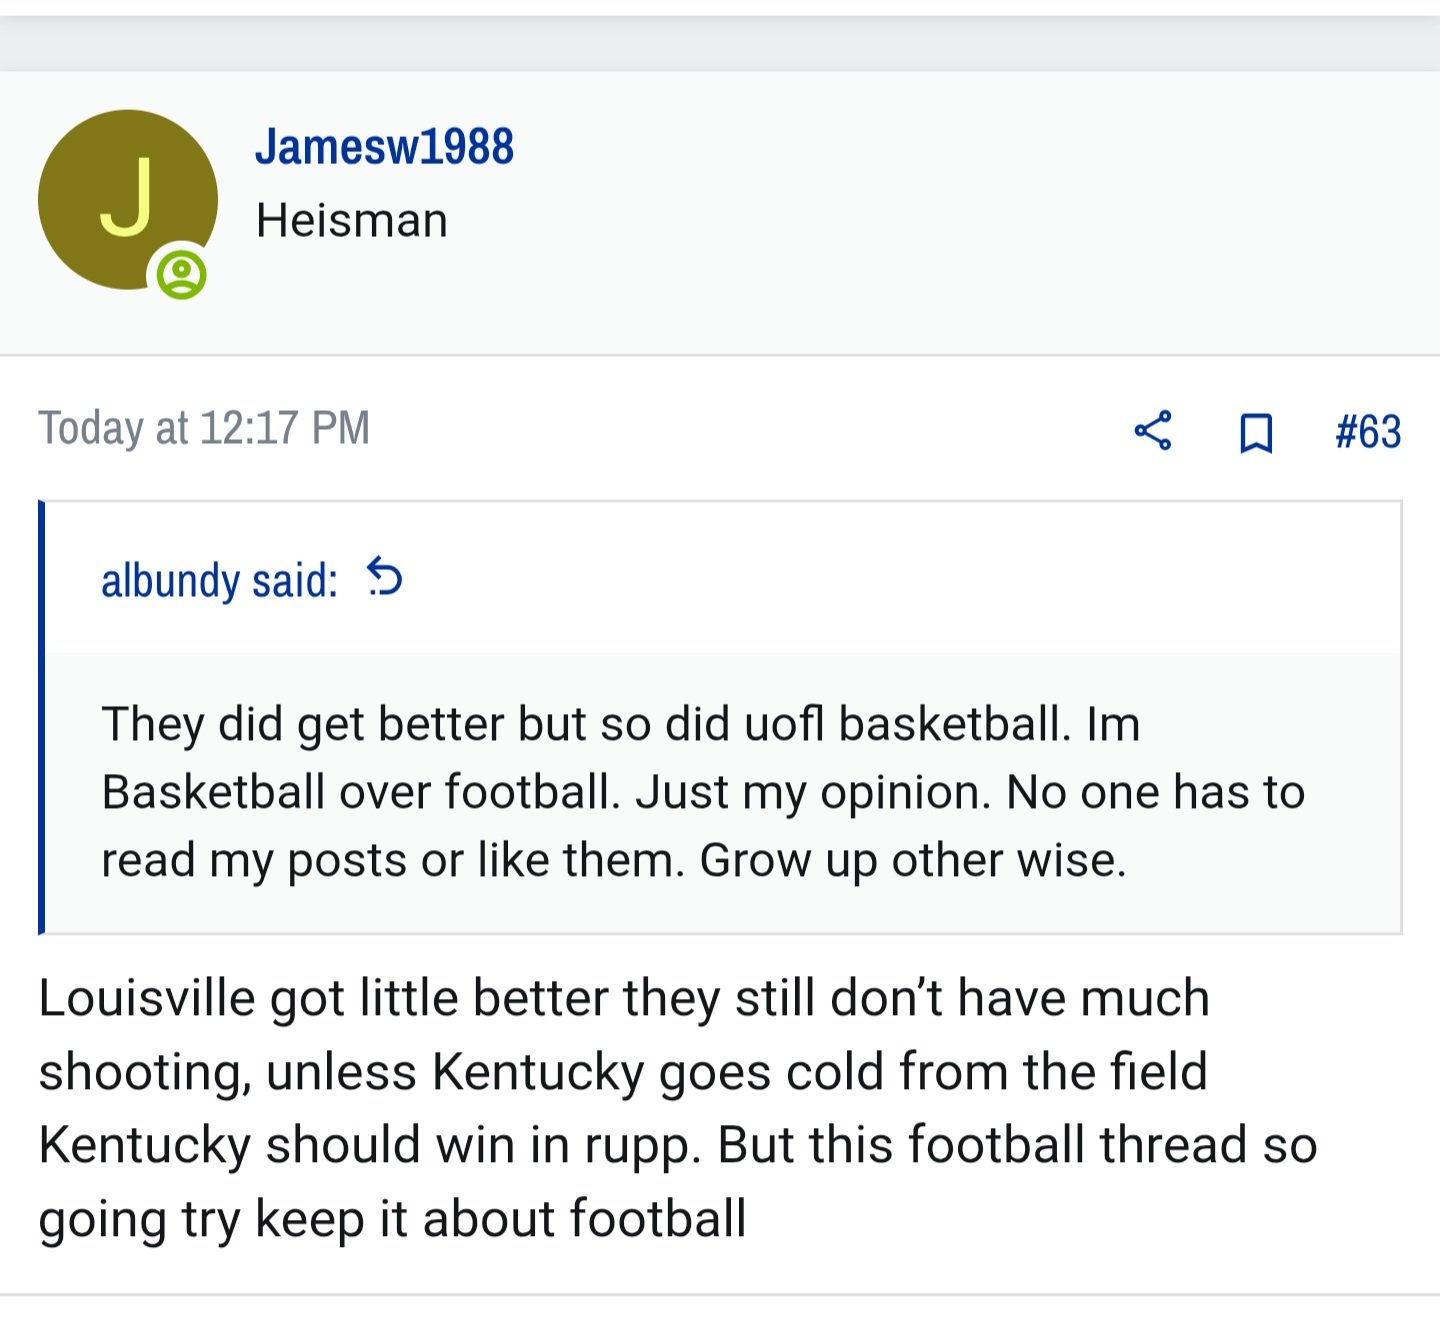1440x1333 pixels.
Task: Bookmark this post with the bookmark icon
Action: pos(1256,433)
